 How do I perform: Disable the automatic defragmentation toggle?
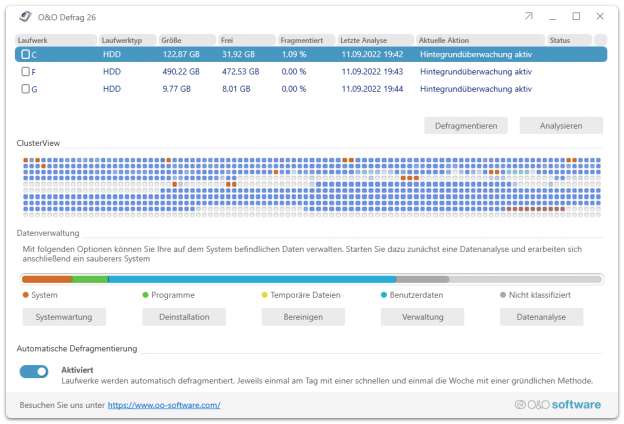click(x=34, y=372)
